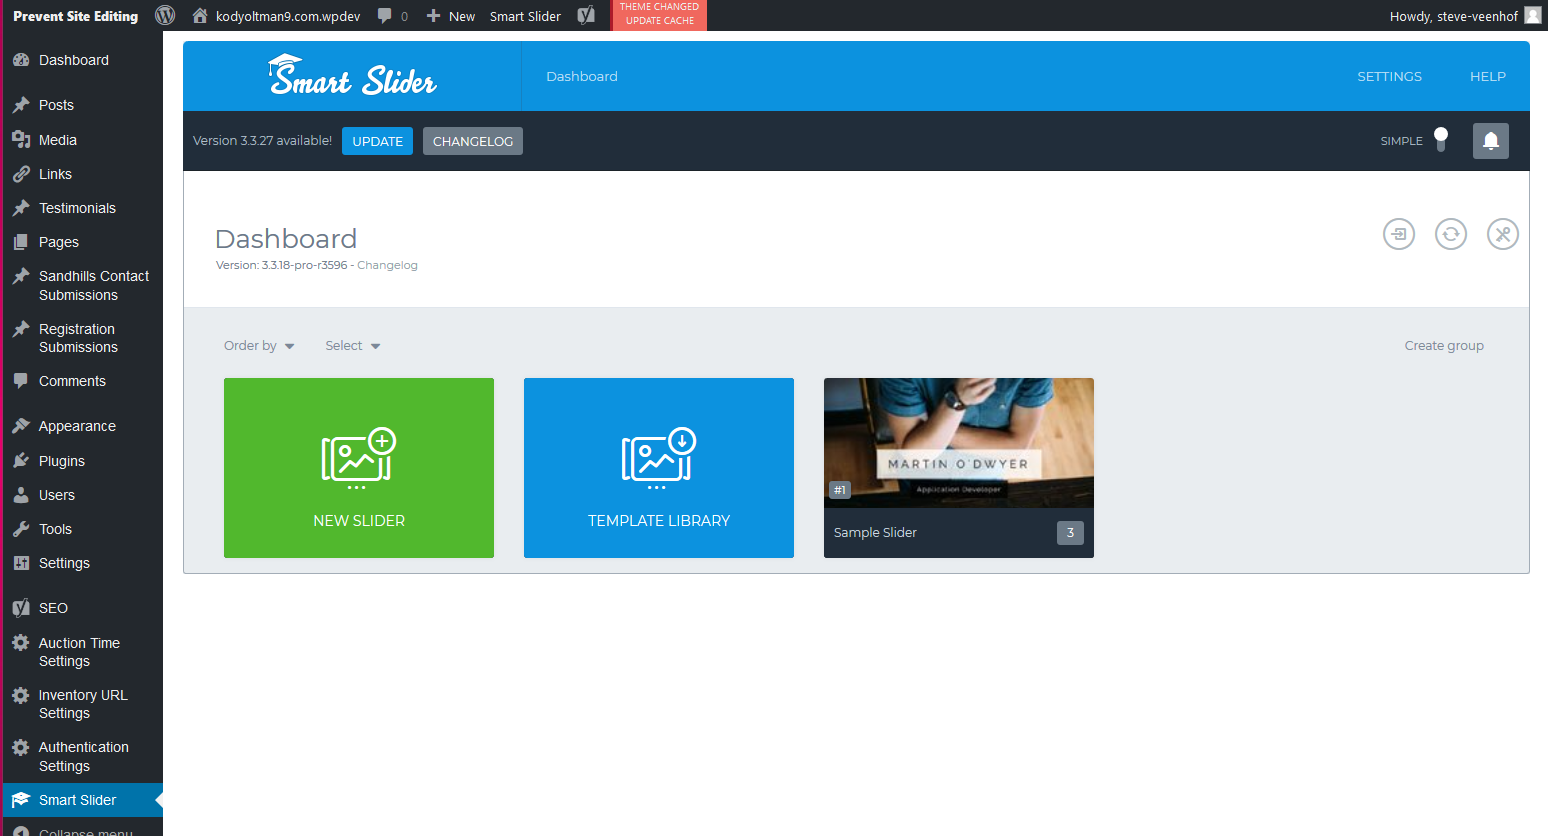This screenshot has width=1548, height=836.
Task: Click the Appearance brush icon in sidebar
Action: pos(21,426)
